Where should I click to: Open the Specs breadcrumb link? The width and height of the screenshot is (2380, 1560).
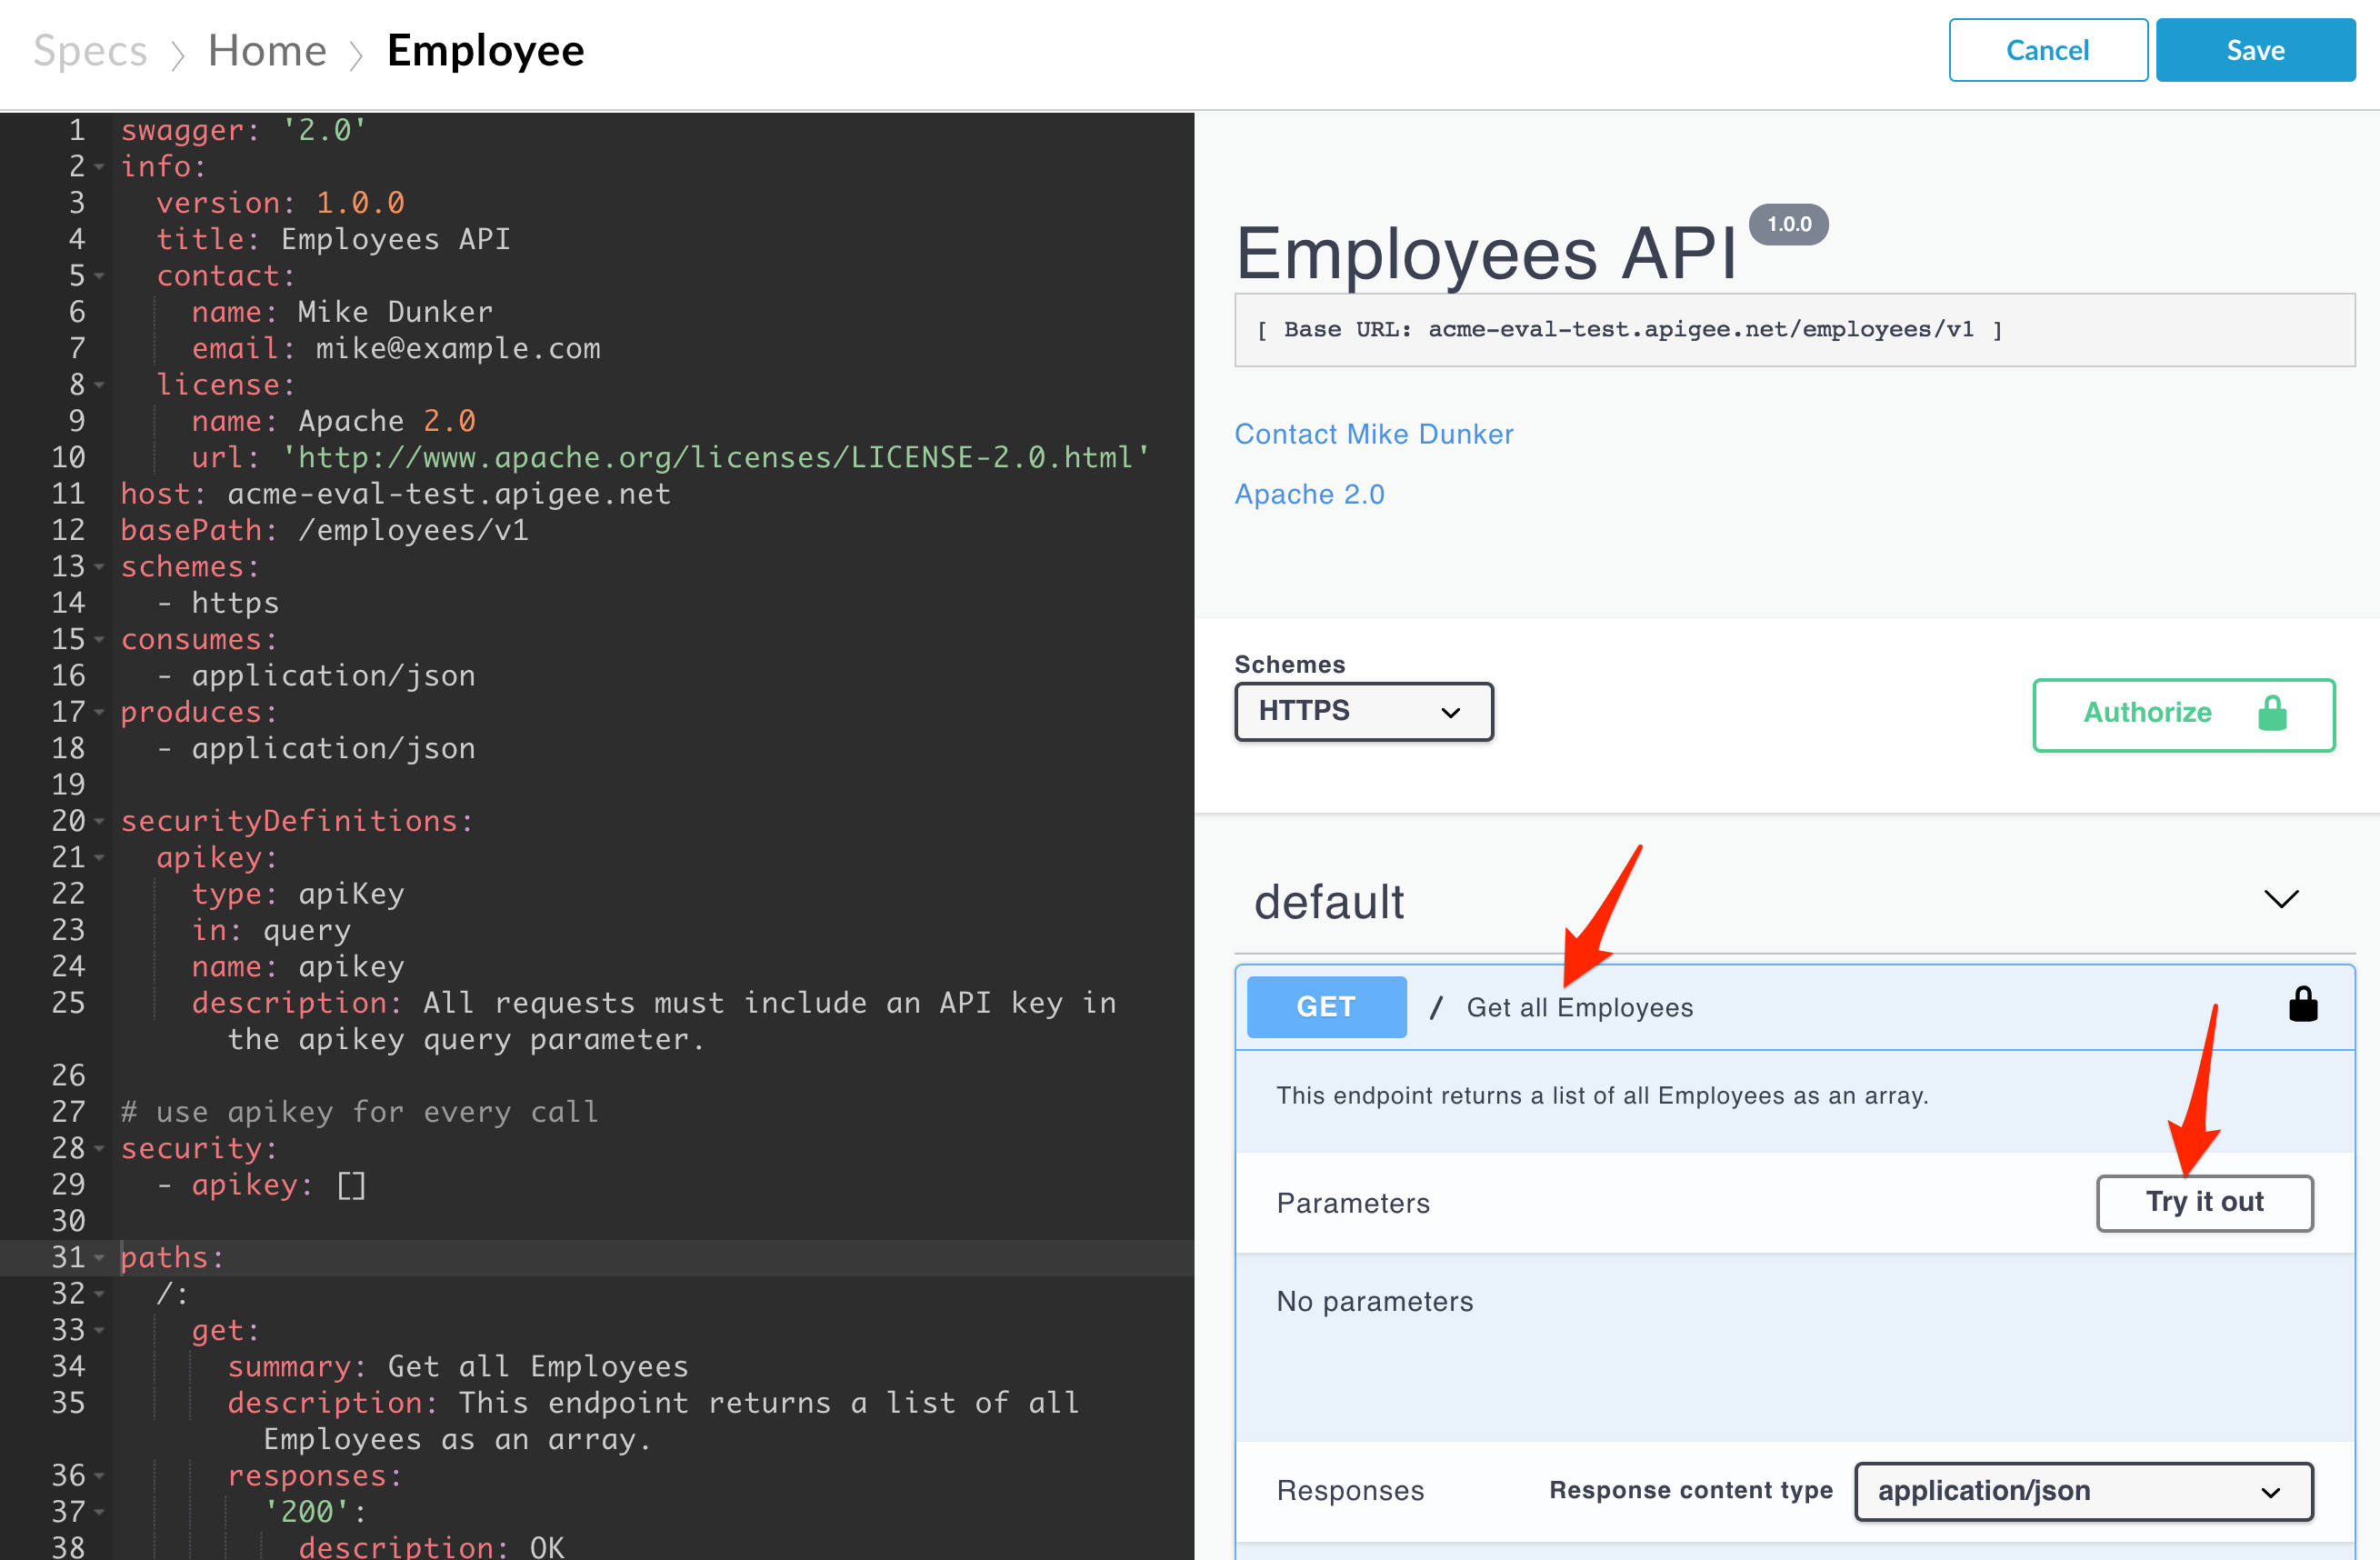point(90,50)
